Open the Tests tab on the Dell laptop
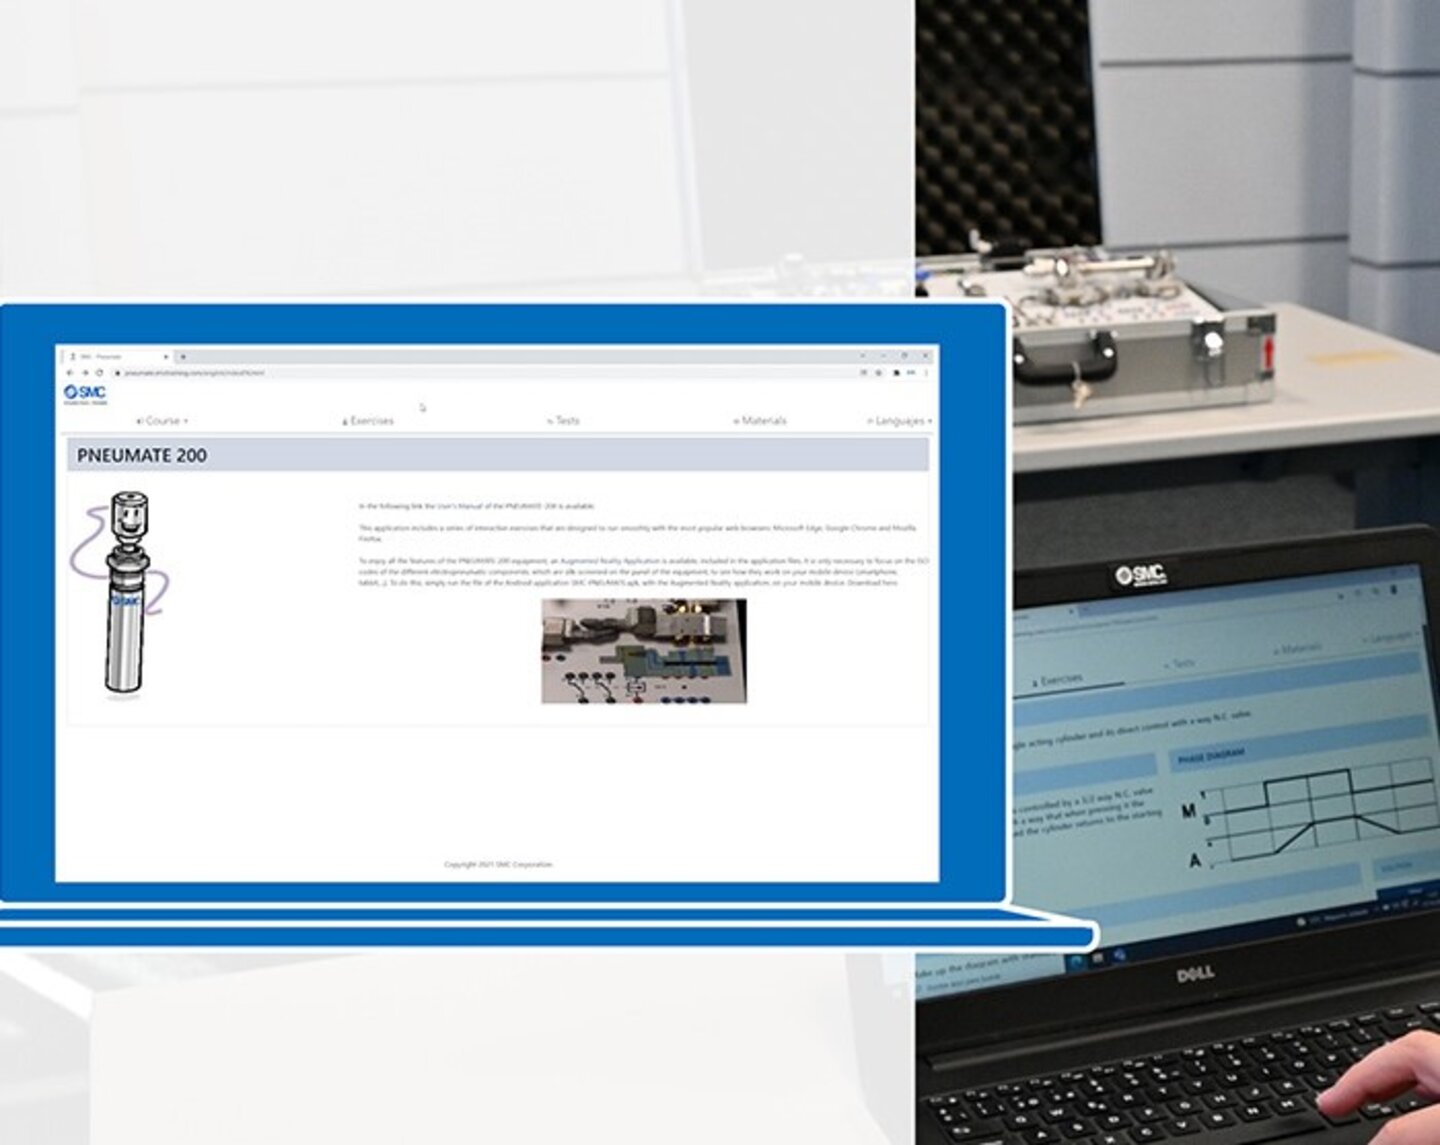Screen dimensions: 1440x1145 point(1180,663)
